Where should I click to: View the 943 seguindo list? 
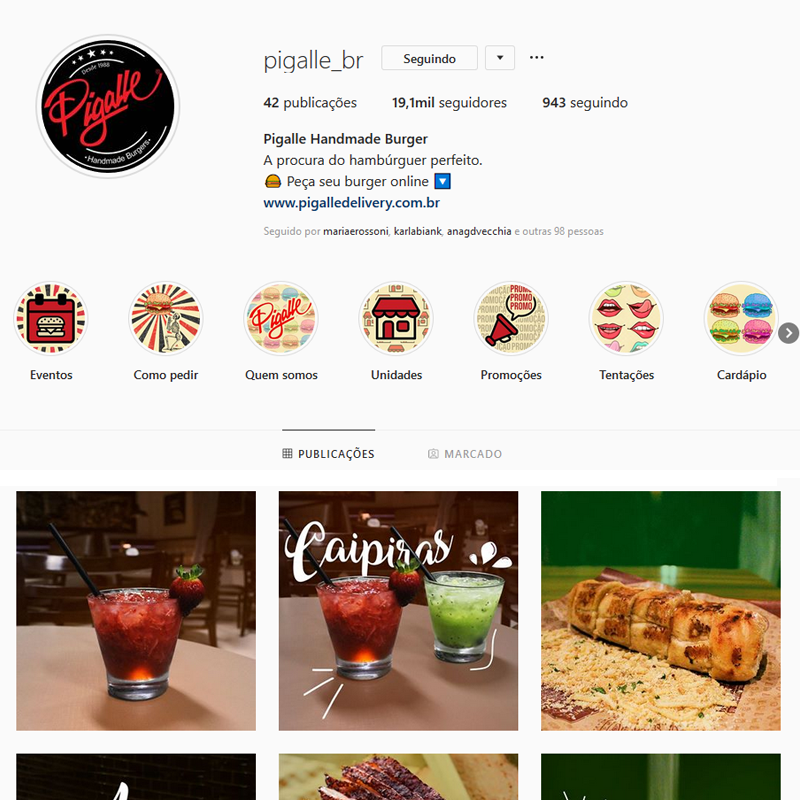click(585, 103)
